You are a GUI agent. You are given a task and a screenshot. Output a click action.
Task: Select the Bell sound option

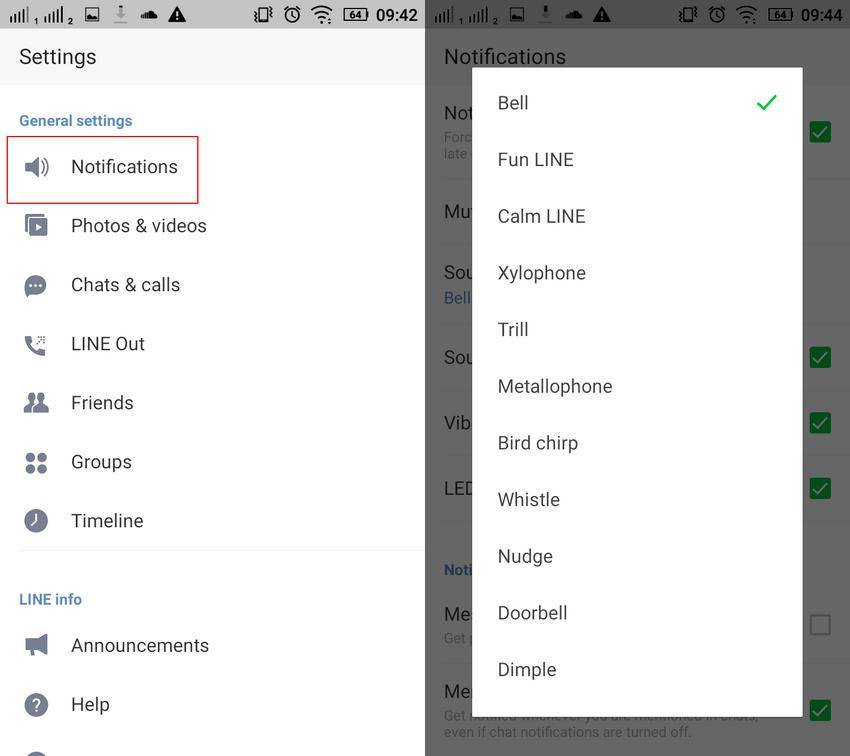pyautogui.click(x=637, y=103)
